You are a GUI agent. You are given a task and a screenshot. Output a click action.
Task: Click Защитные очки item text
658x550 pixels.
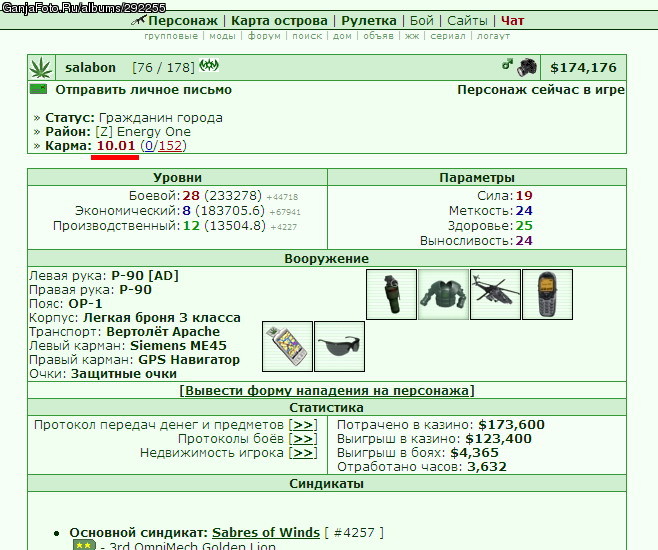pyautogui.click(x=124, y=374)
